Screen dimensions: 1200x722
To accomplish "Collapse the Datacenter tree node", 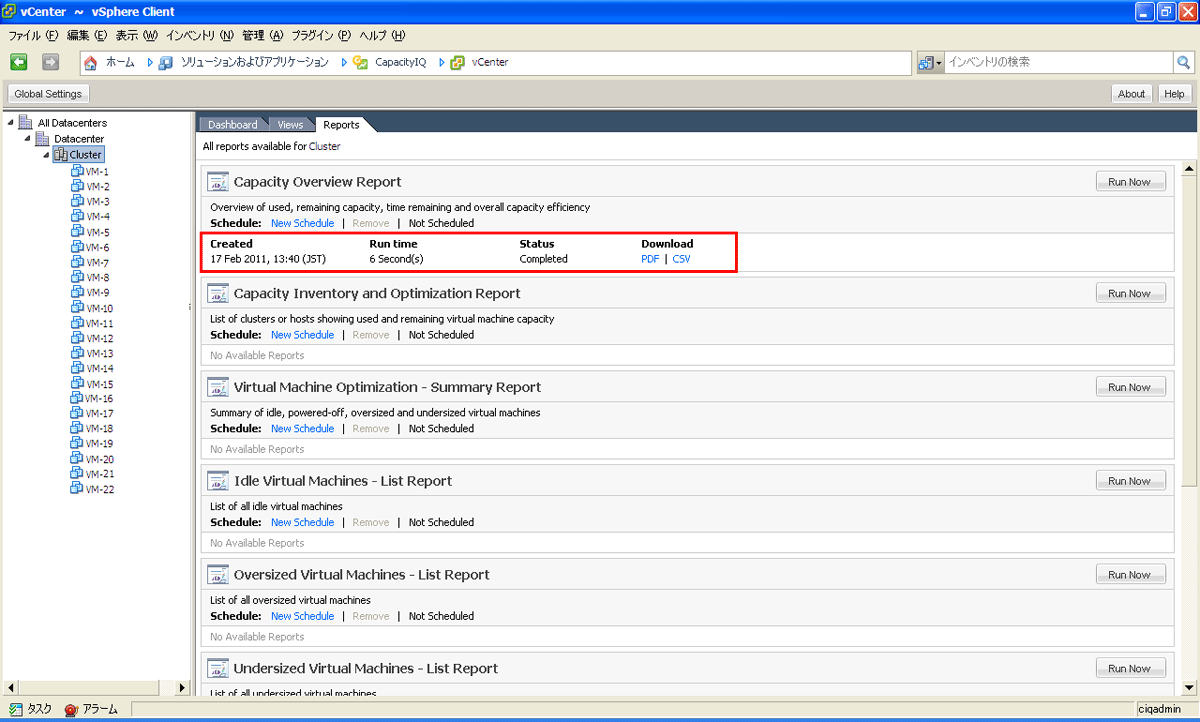I will [x=28, y=138].
